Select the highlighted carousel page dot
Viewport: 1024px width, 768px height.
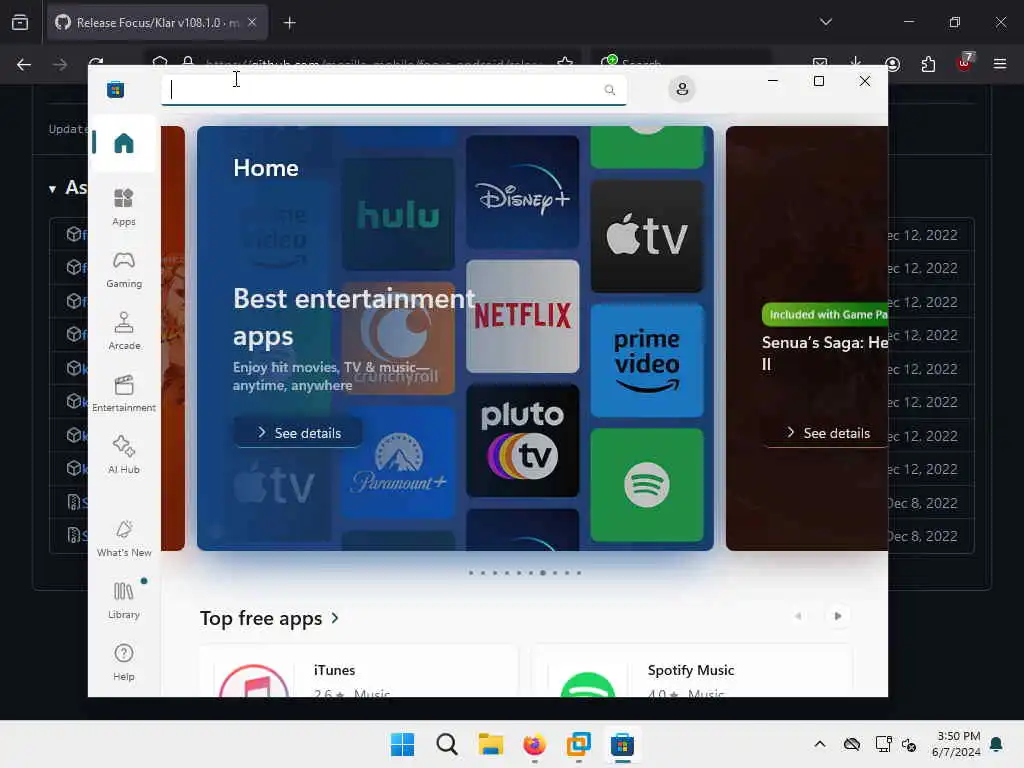(x=543, y=573)
